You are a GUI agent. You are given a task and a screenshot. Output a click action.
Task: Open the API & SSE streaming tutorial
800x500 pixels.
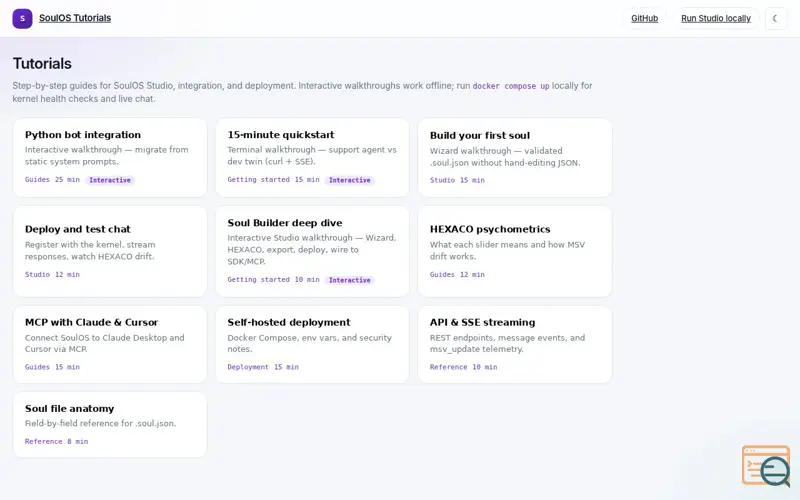(515, 344)
